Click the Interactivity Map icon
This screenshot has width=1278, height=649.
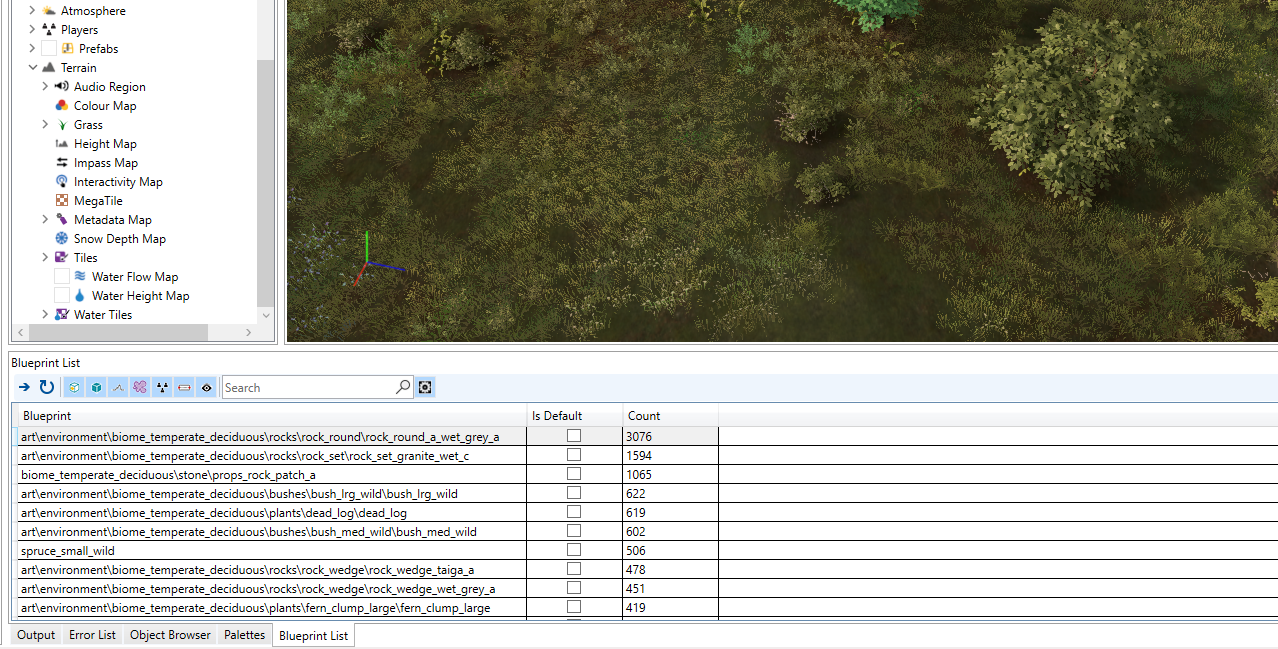[x=61, y=182]
